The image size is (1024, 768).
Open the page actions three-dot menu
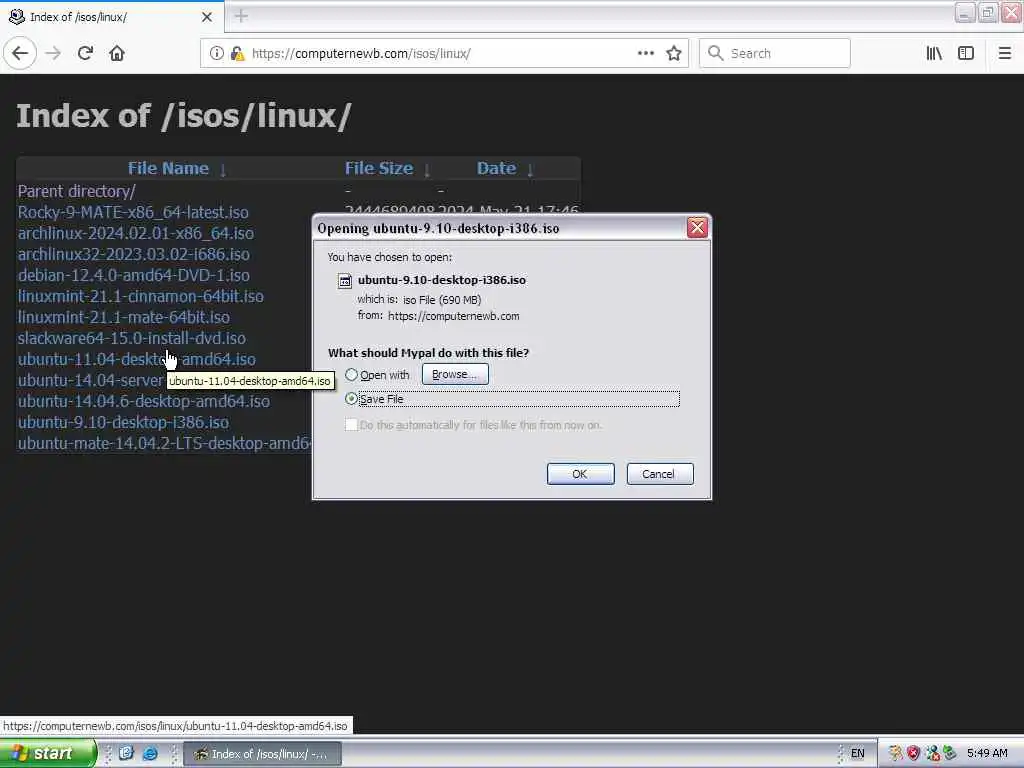[646, 54]
